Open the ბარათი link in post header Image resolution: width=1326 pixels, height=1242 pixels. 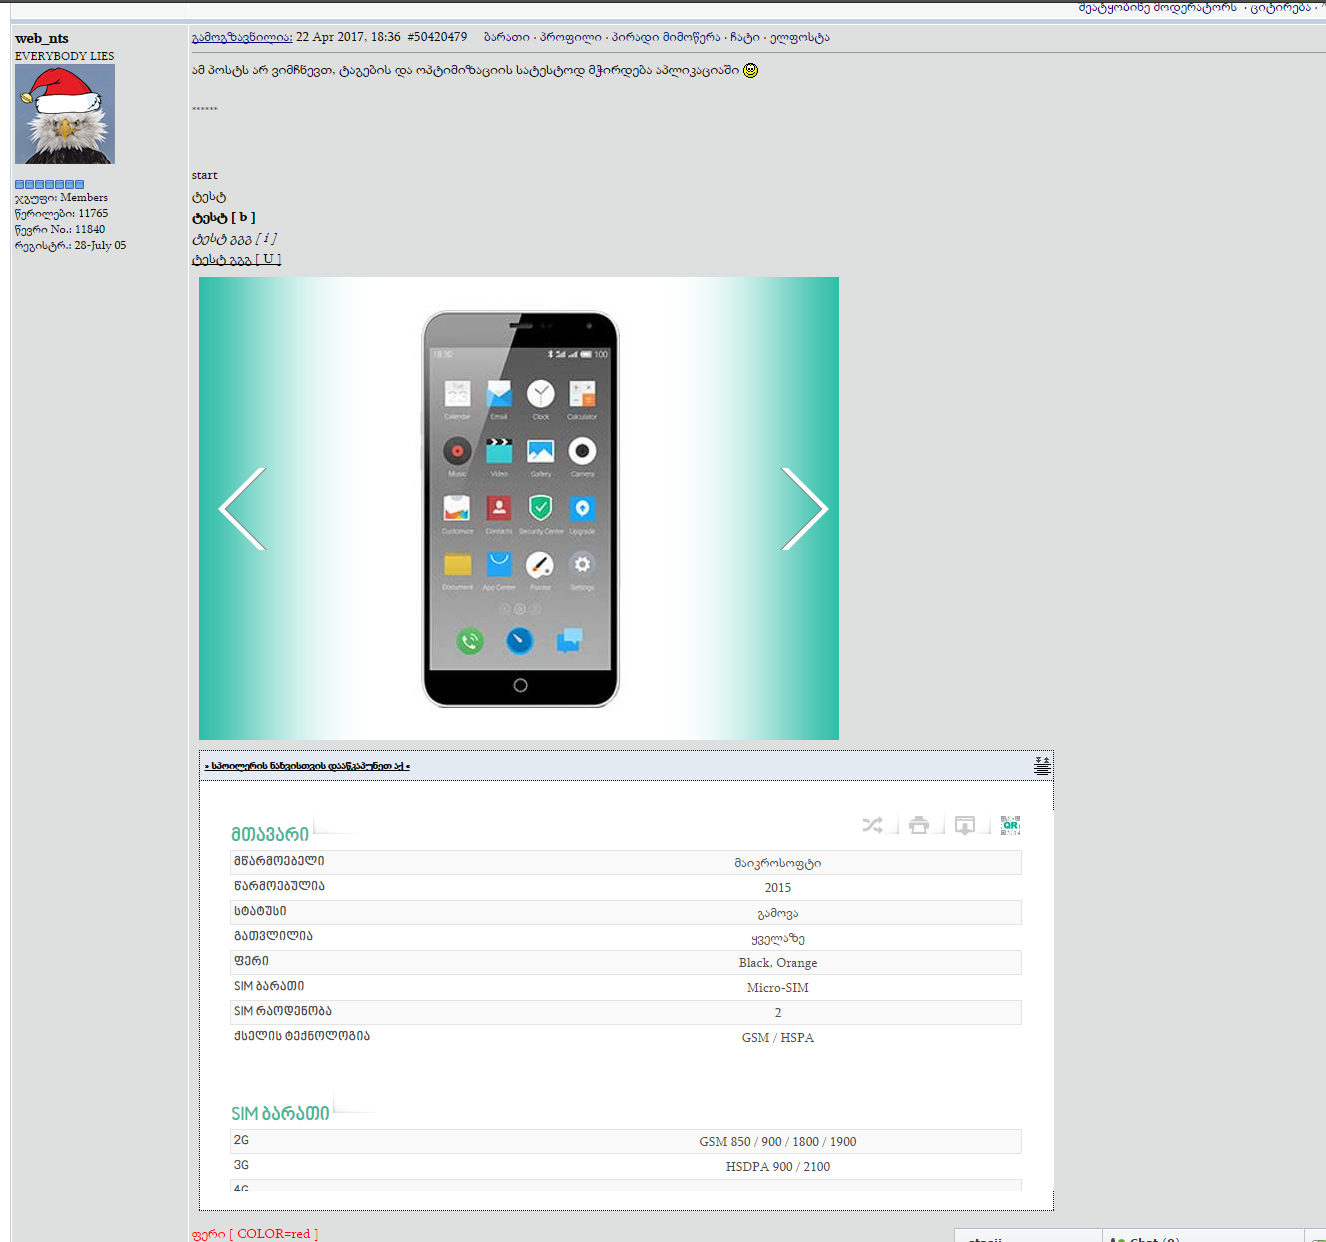pyautogui.click(x=506, y=37)
